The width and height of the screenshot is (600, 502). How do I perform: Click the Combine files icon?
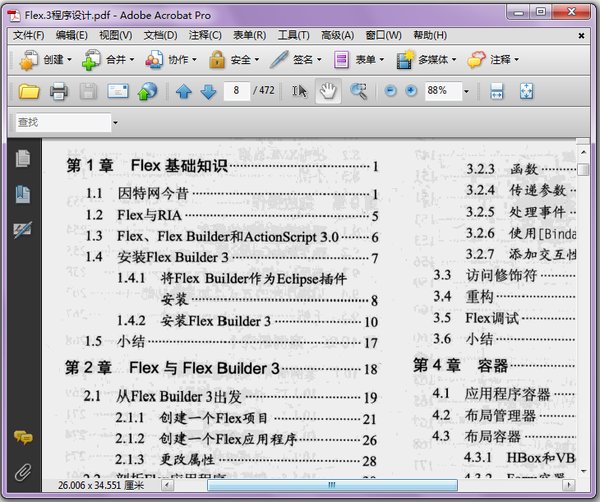(91, 60)
